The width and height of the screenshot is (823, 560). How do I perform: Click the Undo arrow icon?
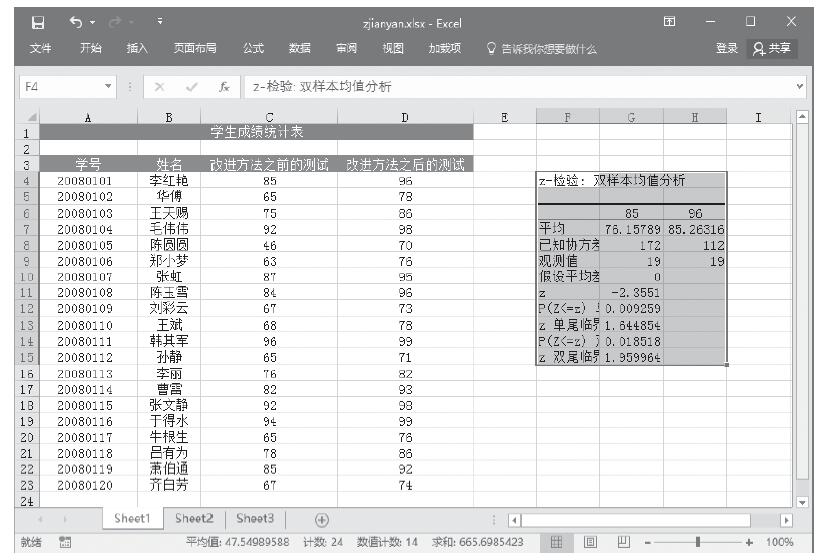pyautogui.click(x=74, y=21)
